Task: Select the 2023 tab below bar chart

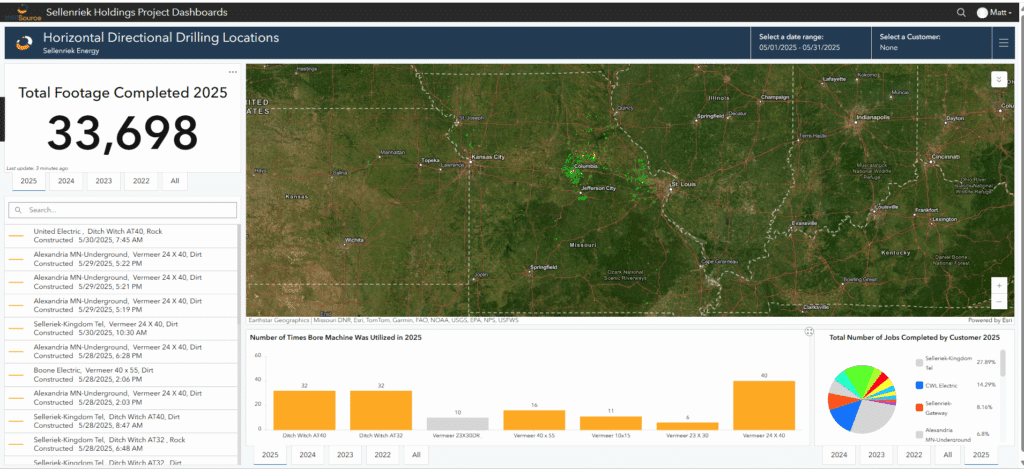Action: coord(345,455)
